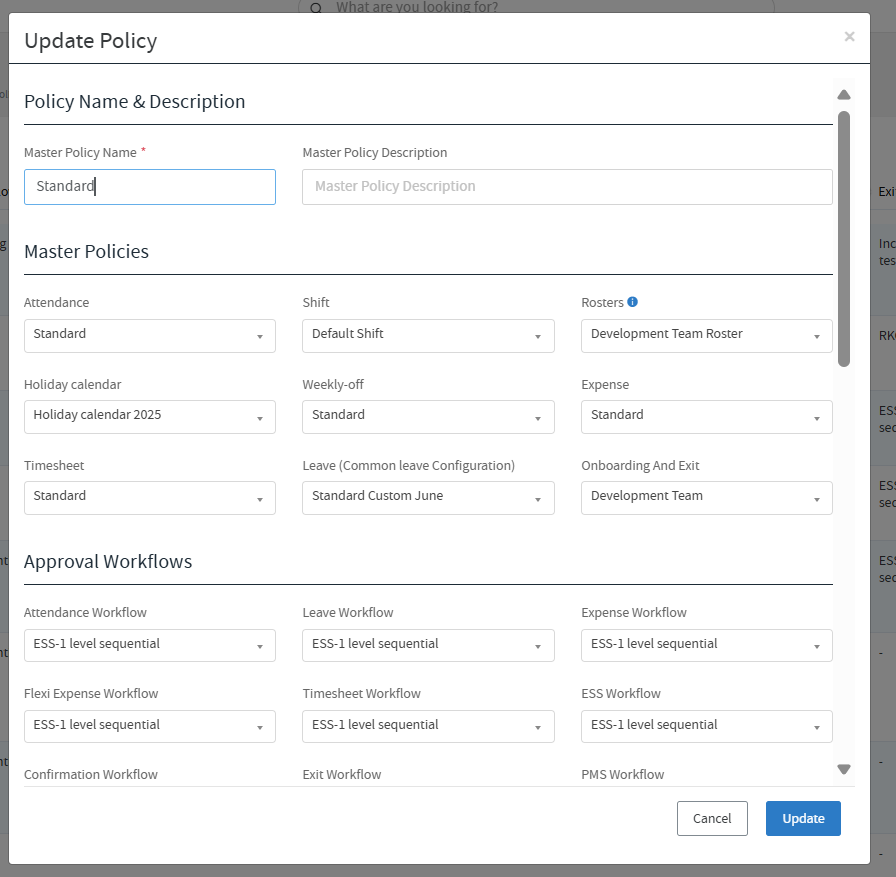This screenshot has width=896, height=877.
Task: Click the Rosters info icon
Action: click(632, 302)
